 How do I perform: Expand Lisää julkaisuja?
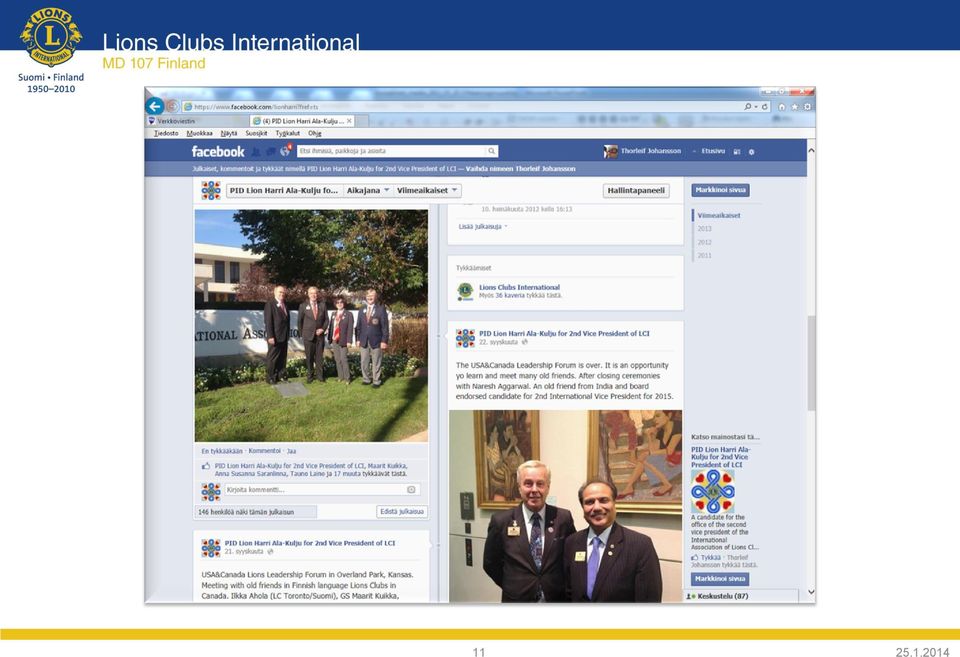[482, 227]
